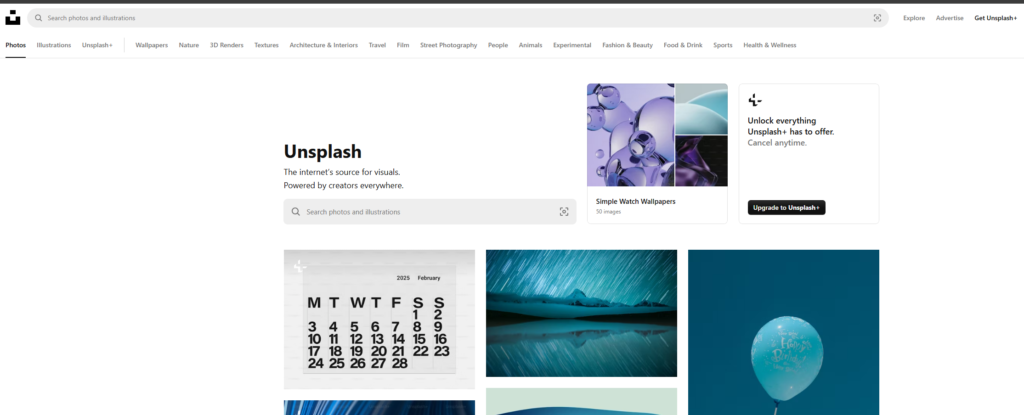The width and height of the screenshot is (1024, 415).
Task: Click the 'Unsplash' main heading
Action: click(x=323, y=152)
